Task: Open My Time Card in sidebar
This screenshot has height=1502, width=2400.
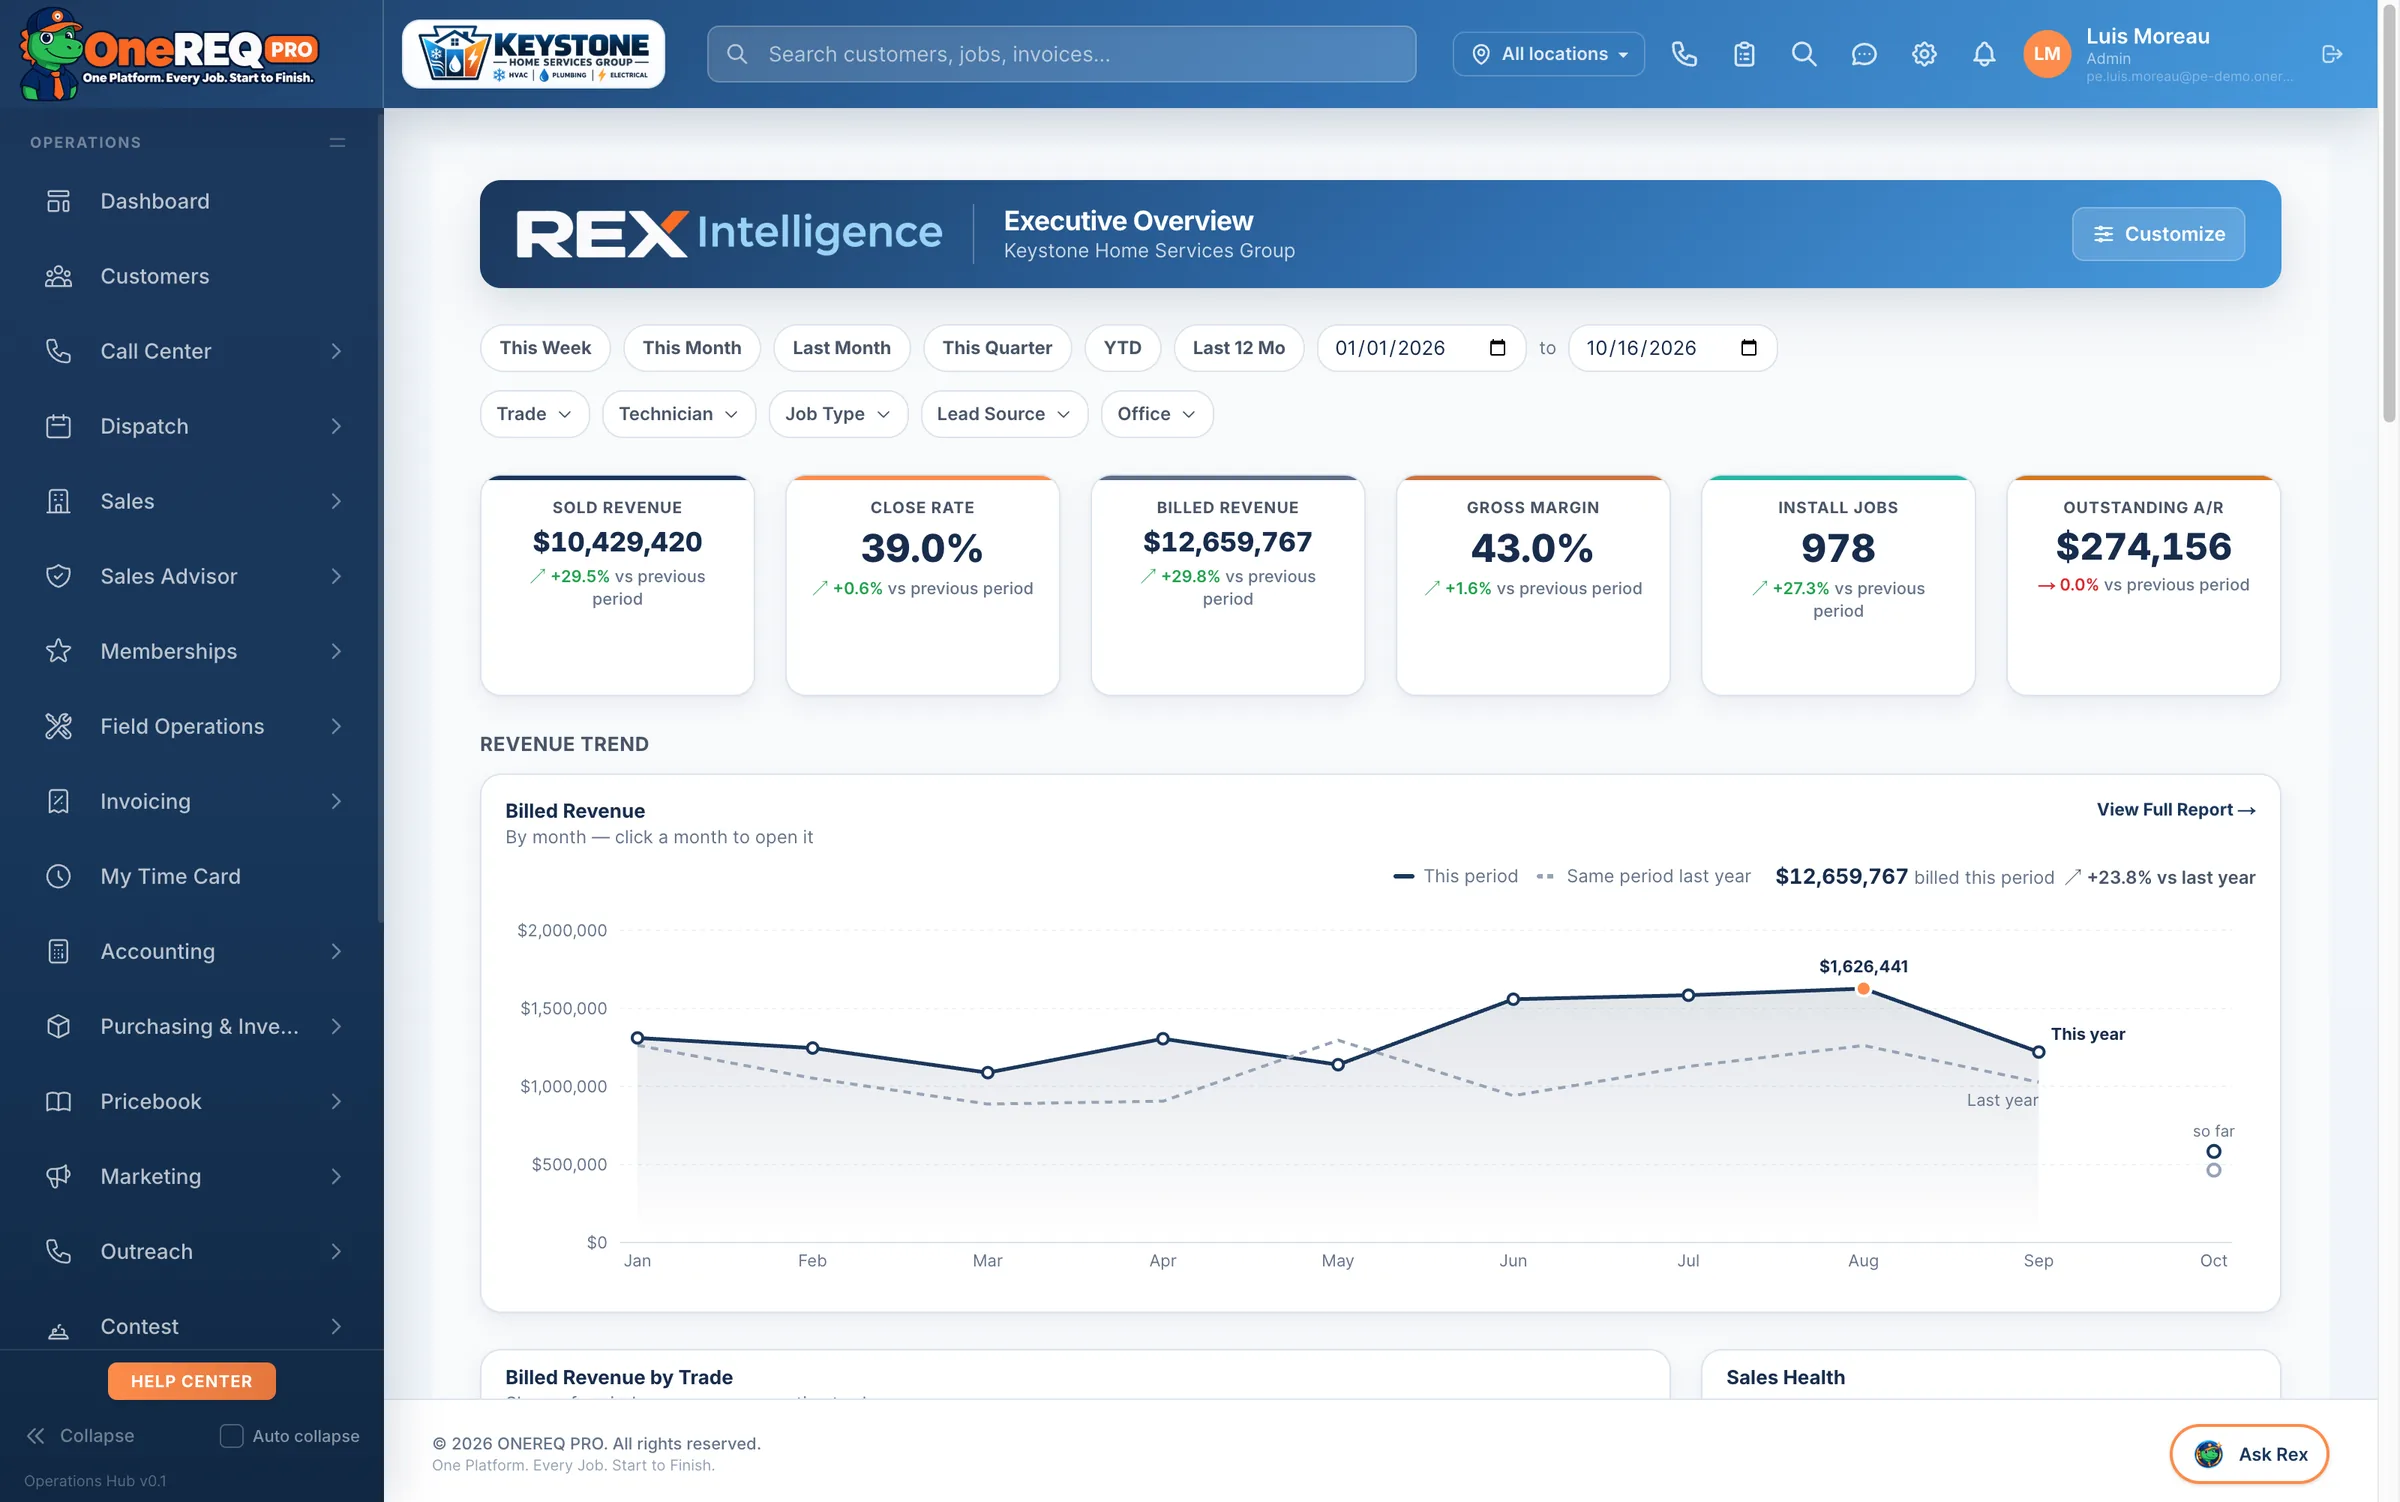Action: [191, 876]
